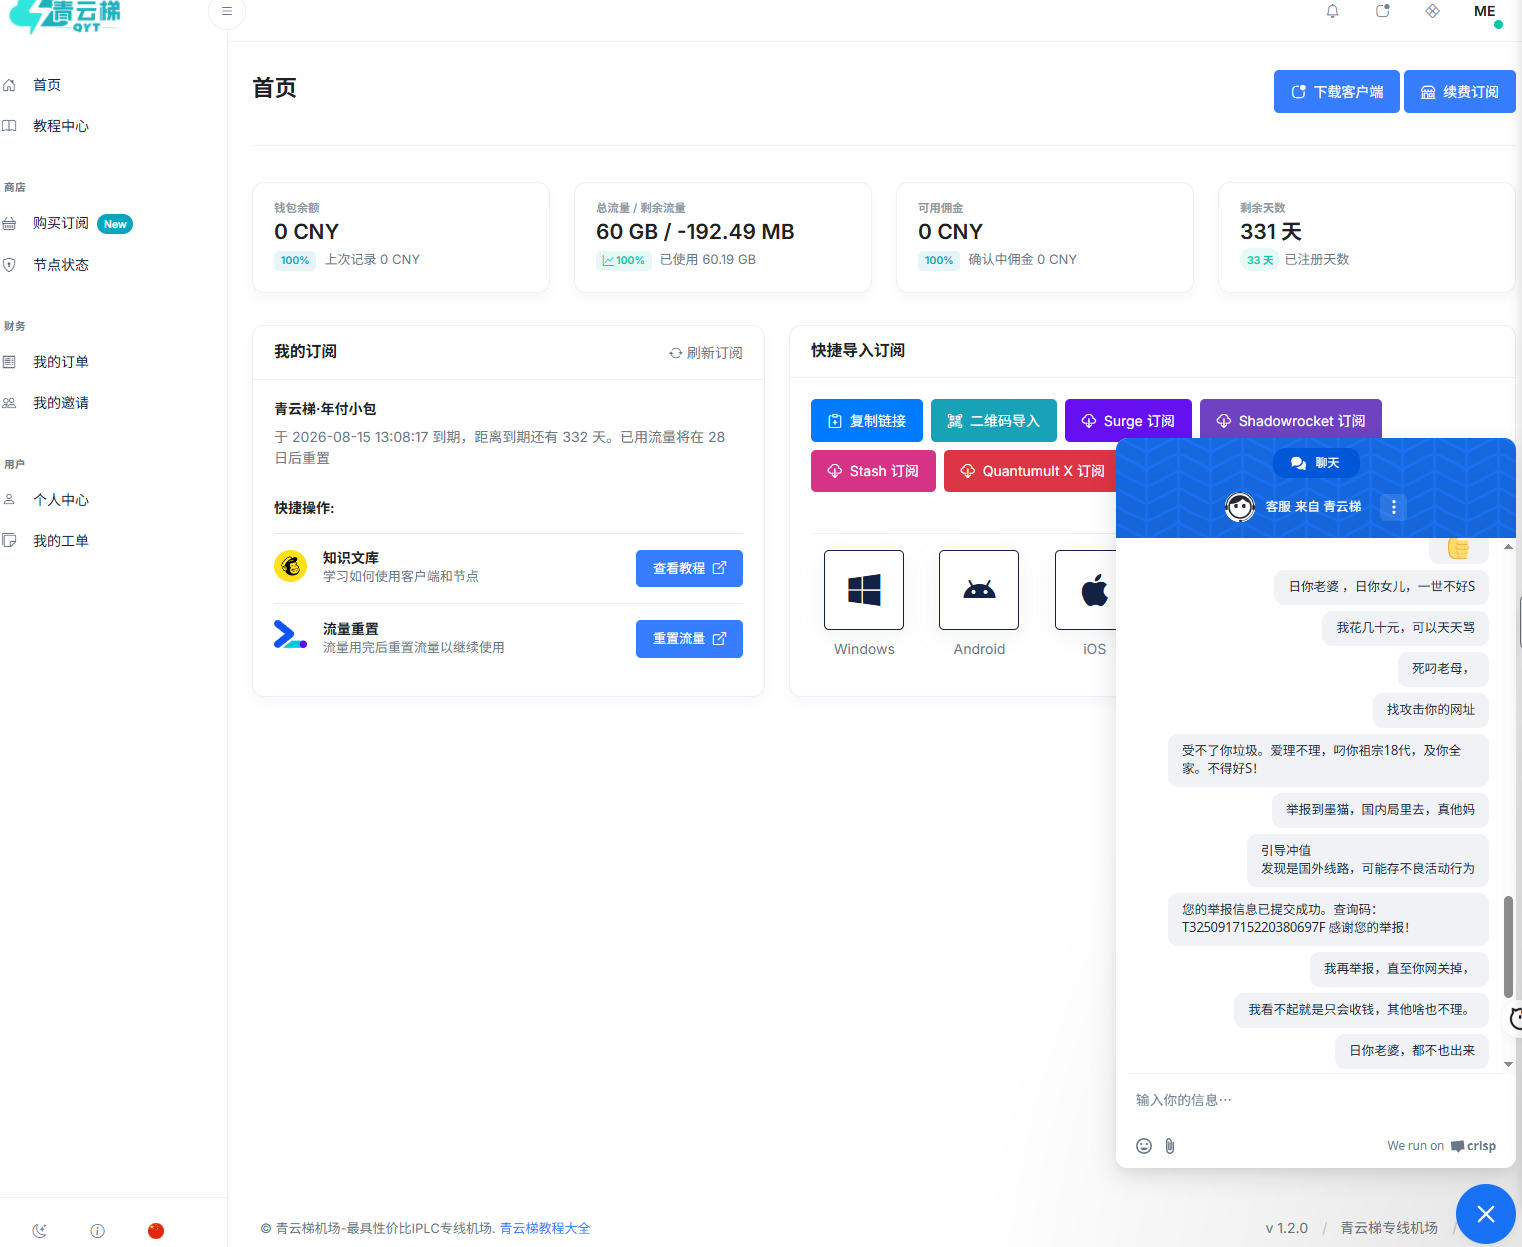1522x1247 pixels.
Task: Click the chat scrollbar thumb
Action: click(1508, 946)
